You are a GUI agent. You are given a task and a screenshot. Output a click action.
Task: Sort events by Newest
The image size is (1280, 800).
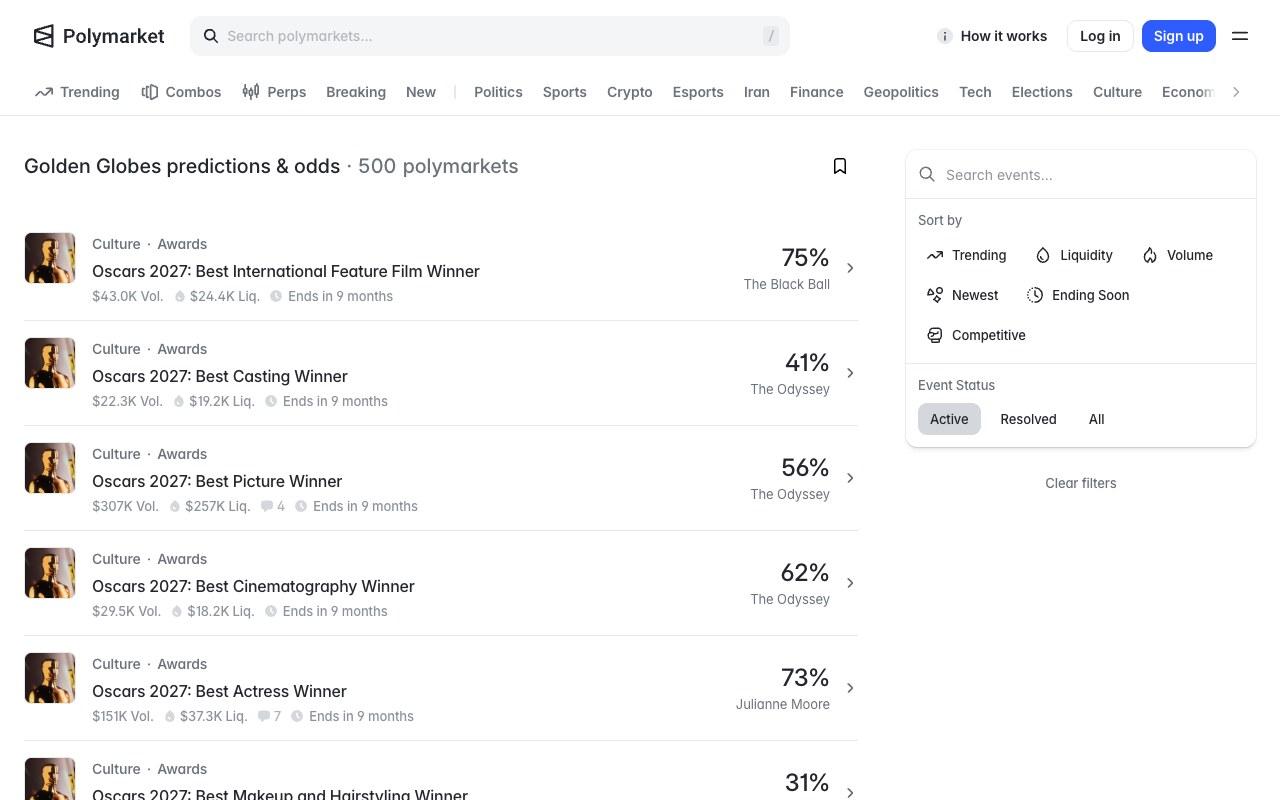(962, 295)
